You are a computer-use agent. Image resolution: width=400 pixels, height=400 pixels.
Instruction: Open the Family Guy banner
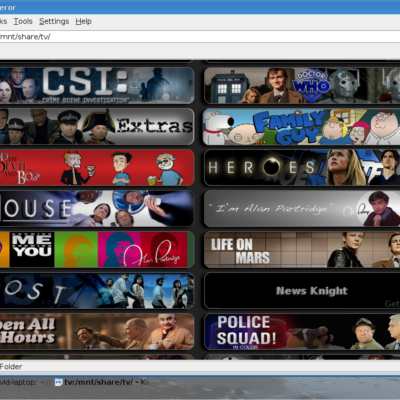(x=302, y=127)
